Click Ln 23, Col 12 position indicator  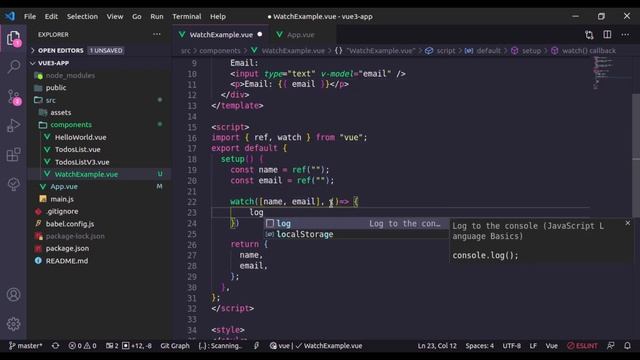click(x=437, y=346)
